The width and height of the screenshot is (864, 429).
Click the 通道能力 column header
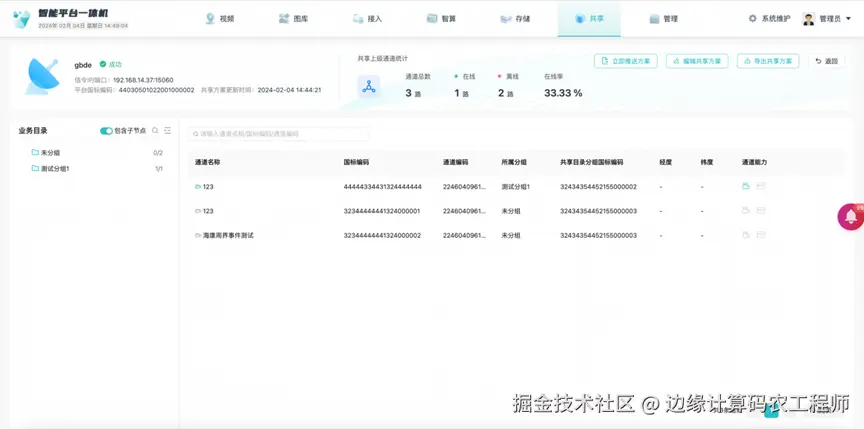click(x=754, y=162)
